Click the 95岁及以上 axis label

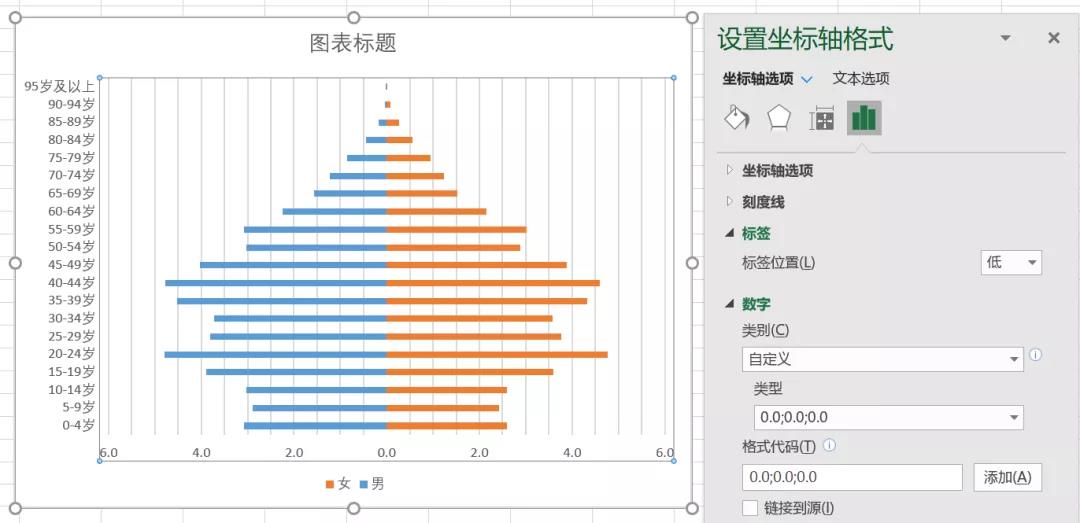click(60, 86)
